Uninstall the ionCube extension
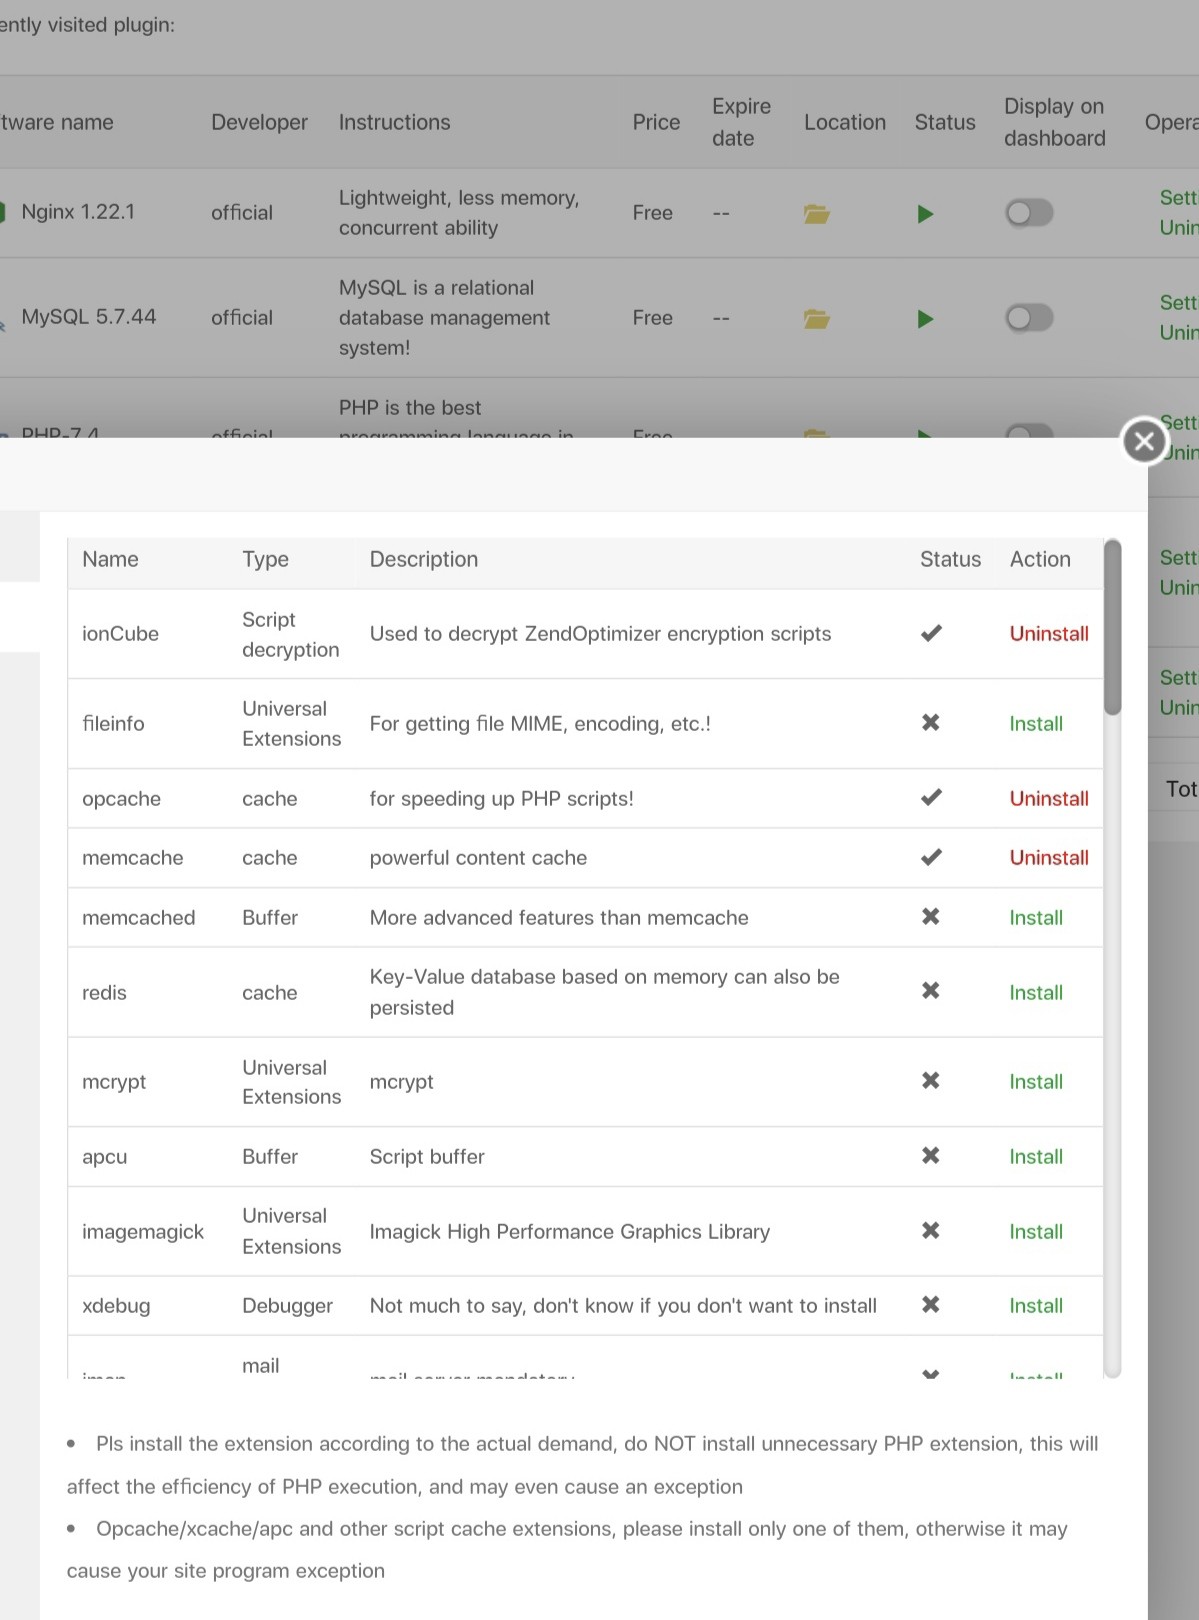Image resolution: width=1199 pixels, height=1620 pixels. coord(1048,634)
